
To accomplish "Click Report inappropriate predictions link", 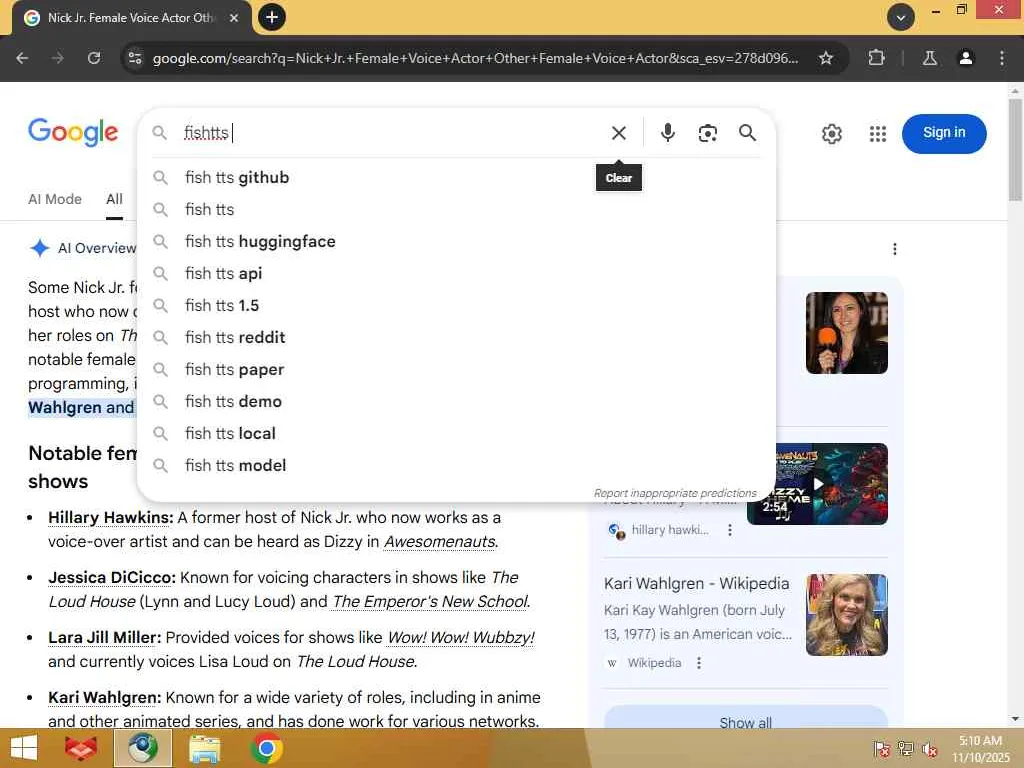I will pyautogui.click(x=675, y=493).
